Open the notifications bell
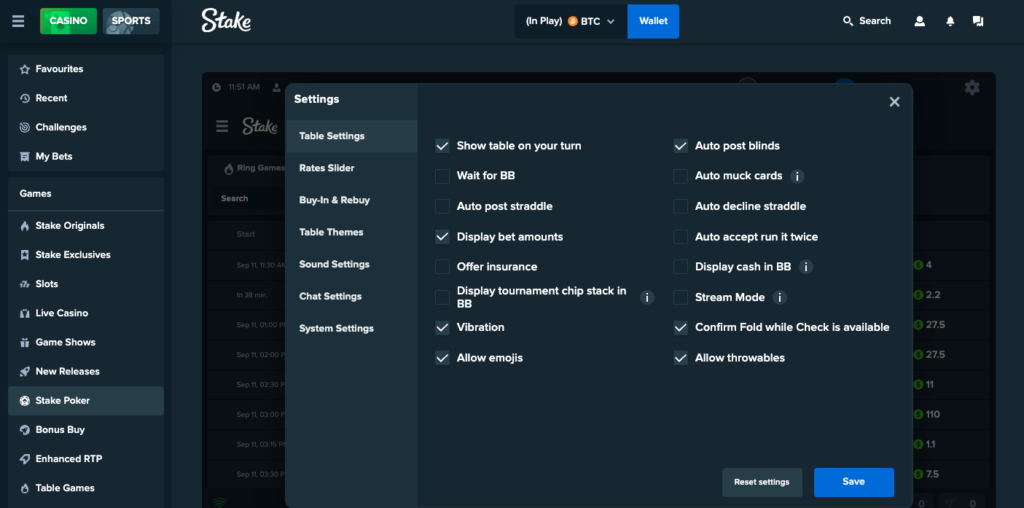Screen dimensions: 1024x508 point(950,21)
